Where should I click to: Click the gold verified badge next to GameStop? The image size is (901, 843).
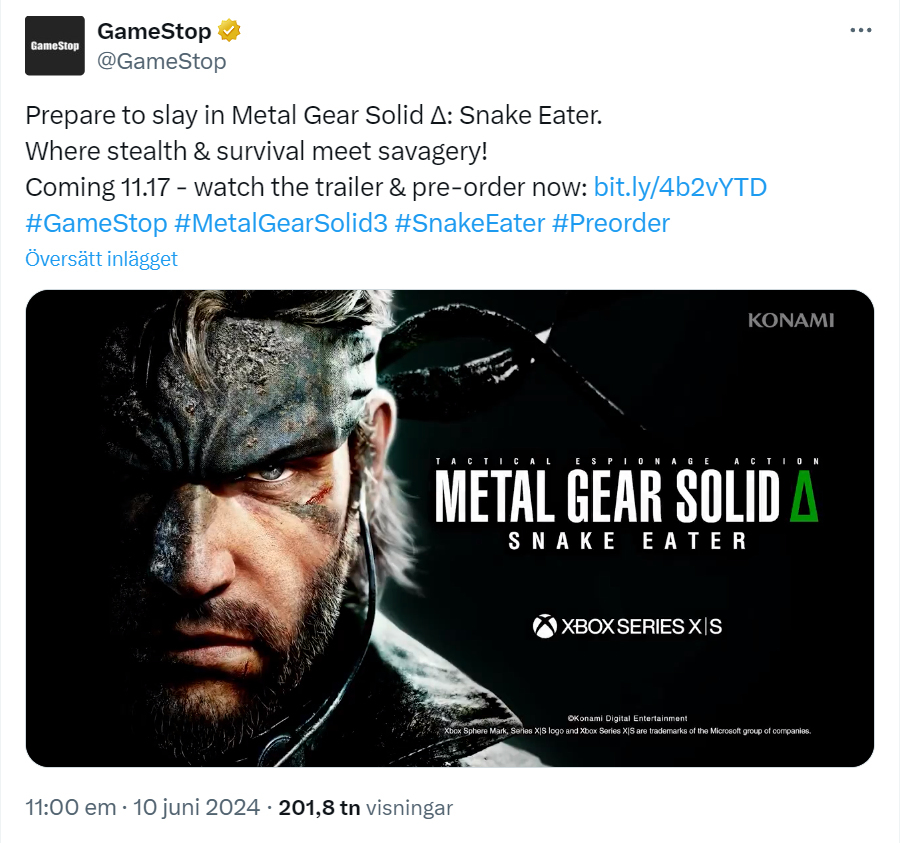point(231,30)
